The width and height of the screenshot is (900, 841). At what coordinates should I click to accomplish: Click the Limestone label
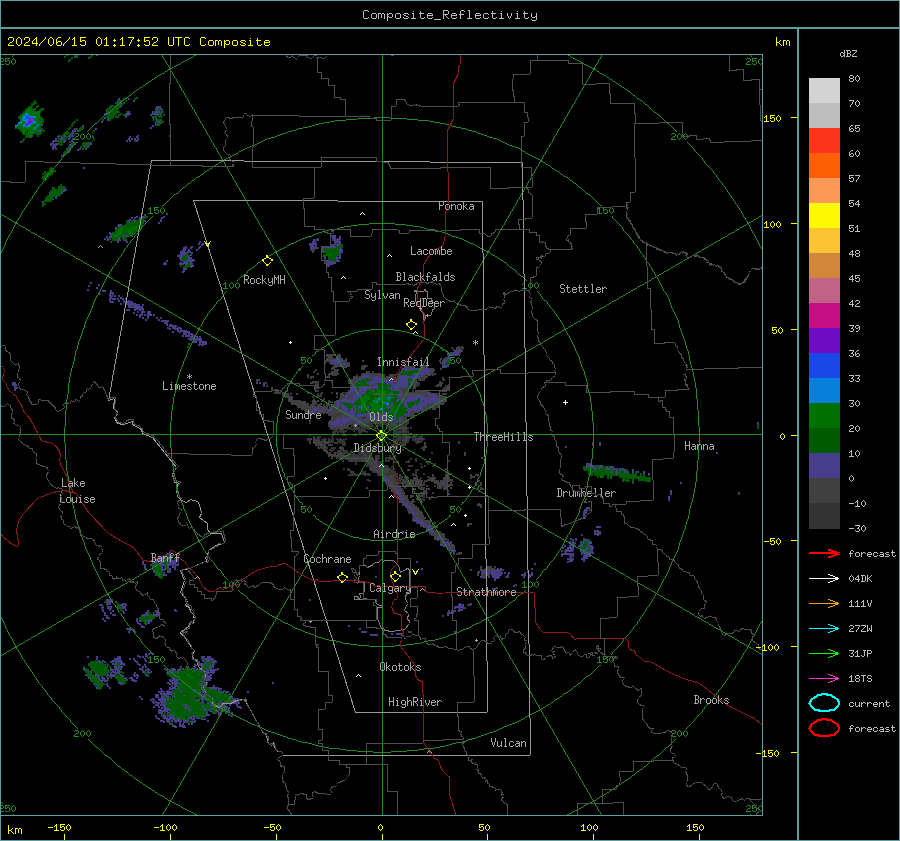189,386
